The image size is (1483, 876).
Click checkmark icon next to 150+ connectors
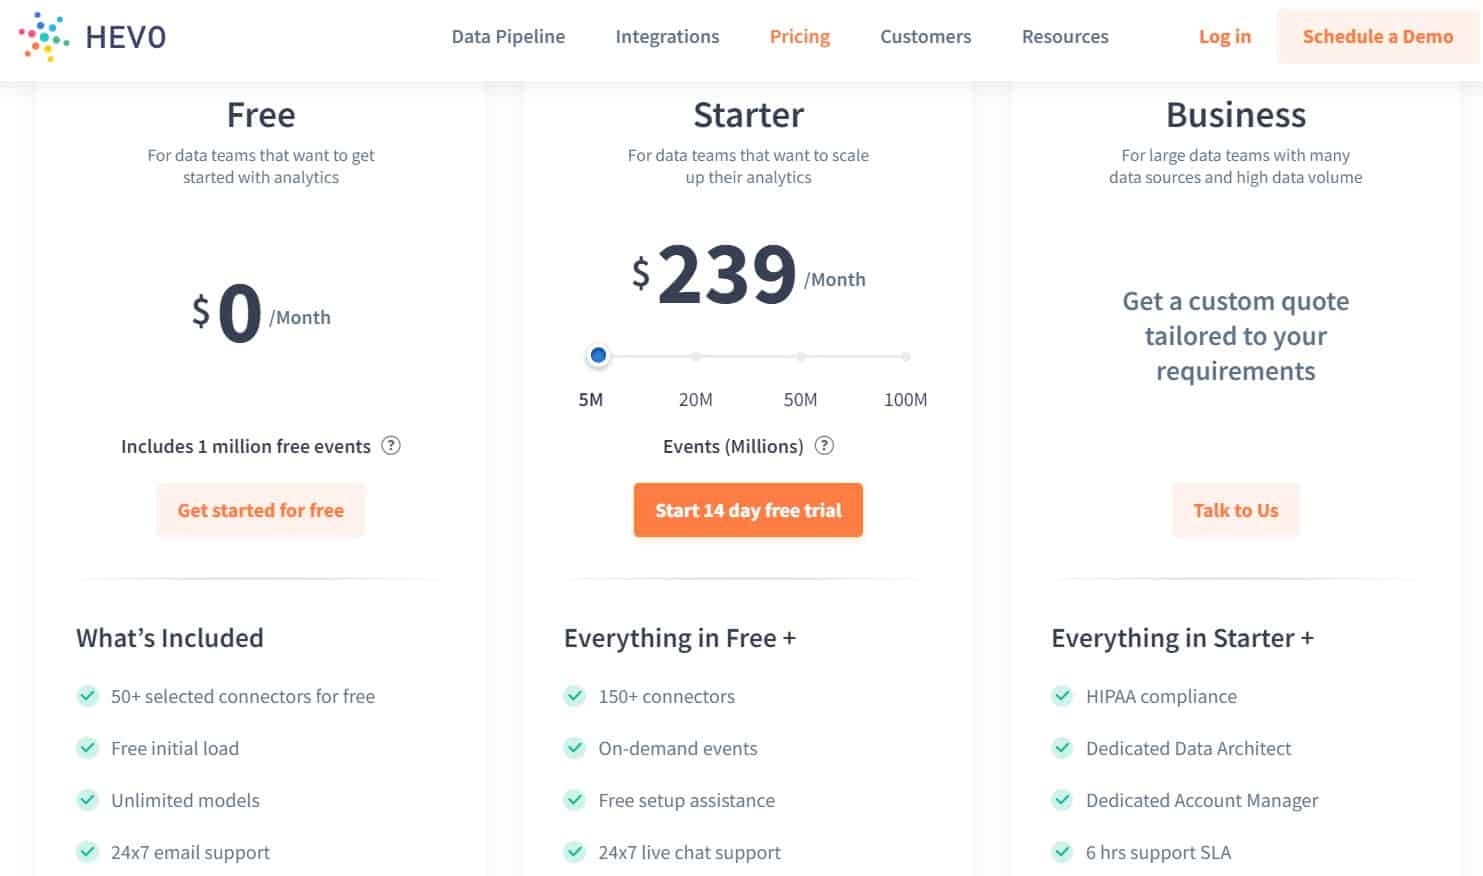575,696
